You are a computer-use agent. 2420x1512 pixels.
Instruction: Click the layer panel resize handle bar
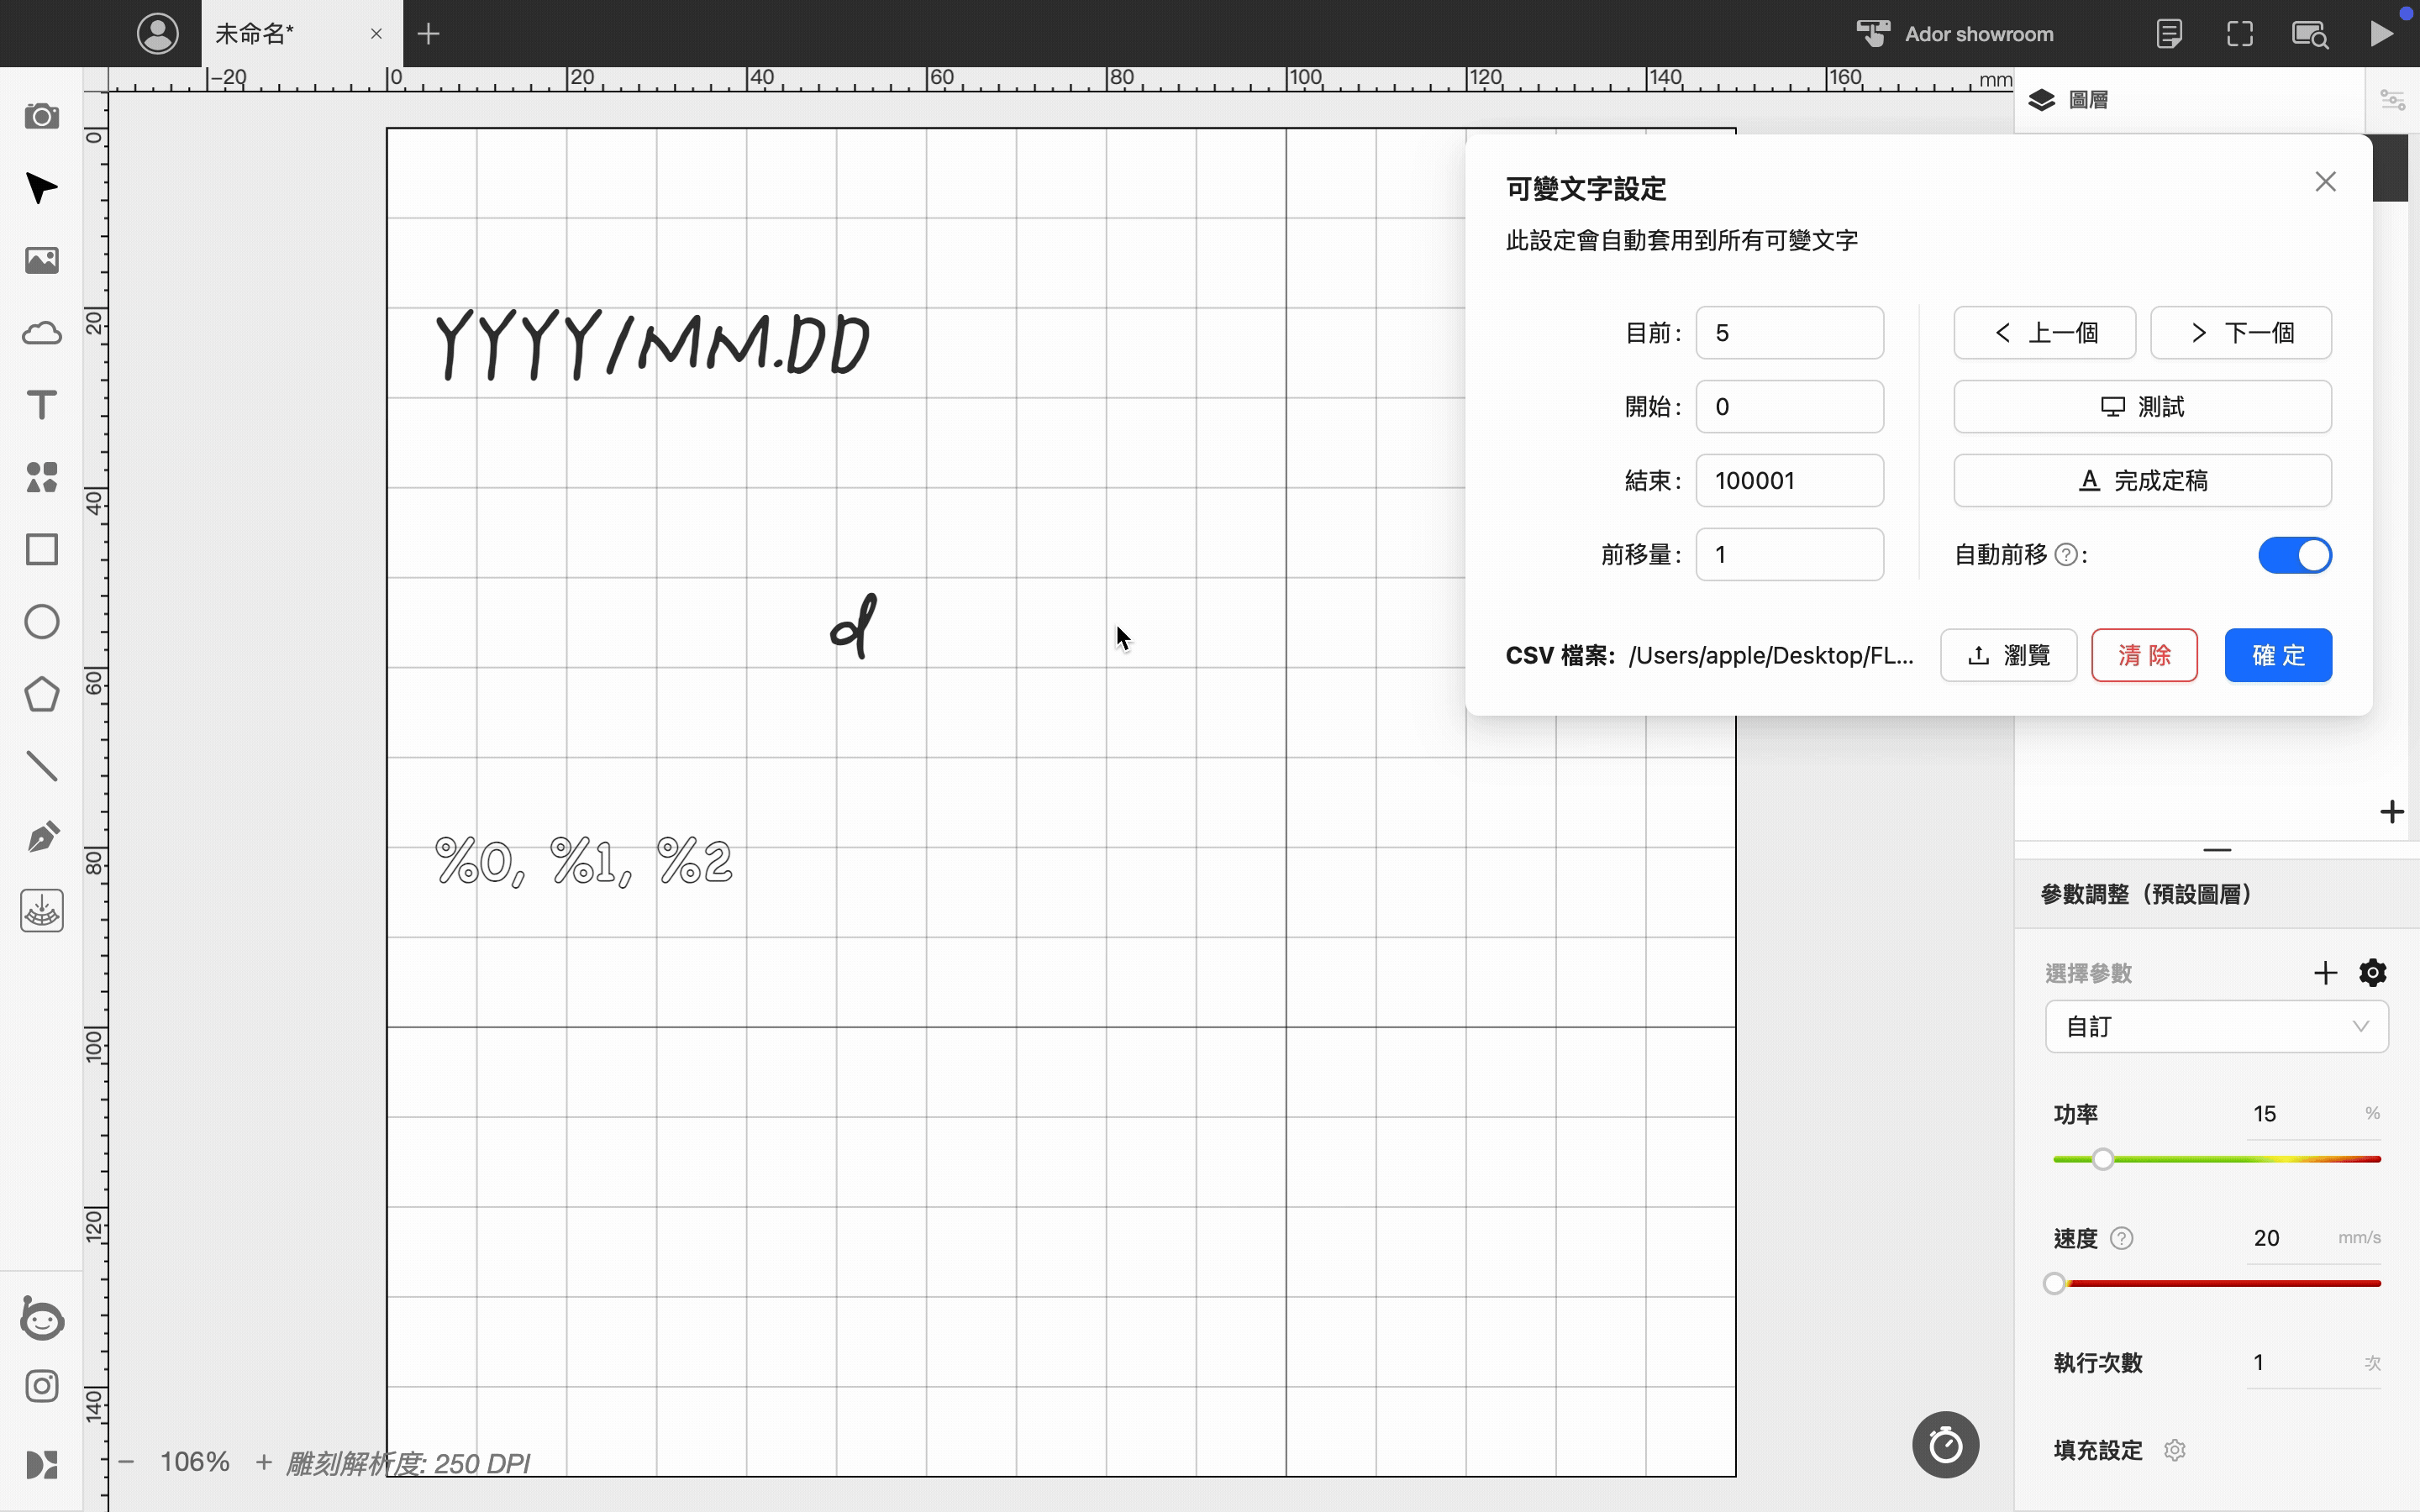point(2216,850)
